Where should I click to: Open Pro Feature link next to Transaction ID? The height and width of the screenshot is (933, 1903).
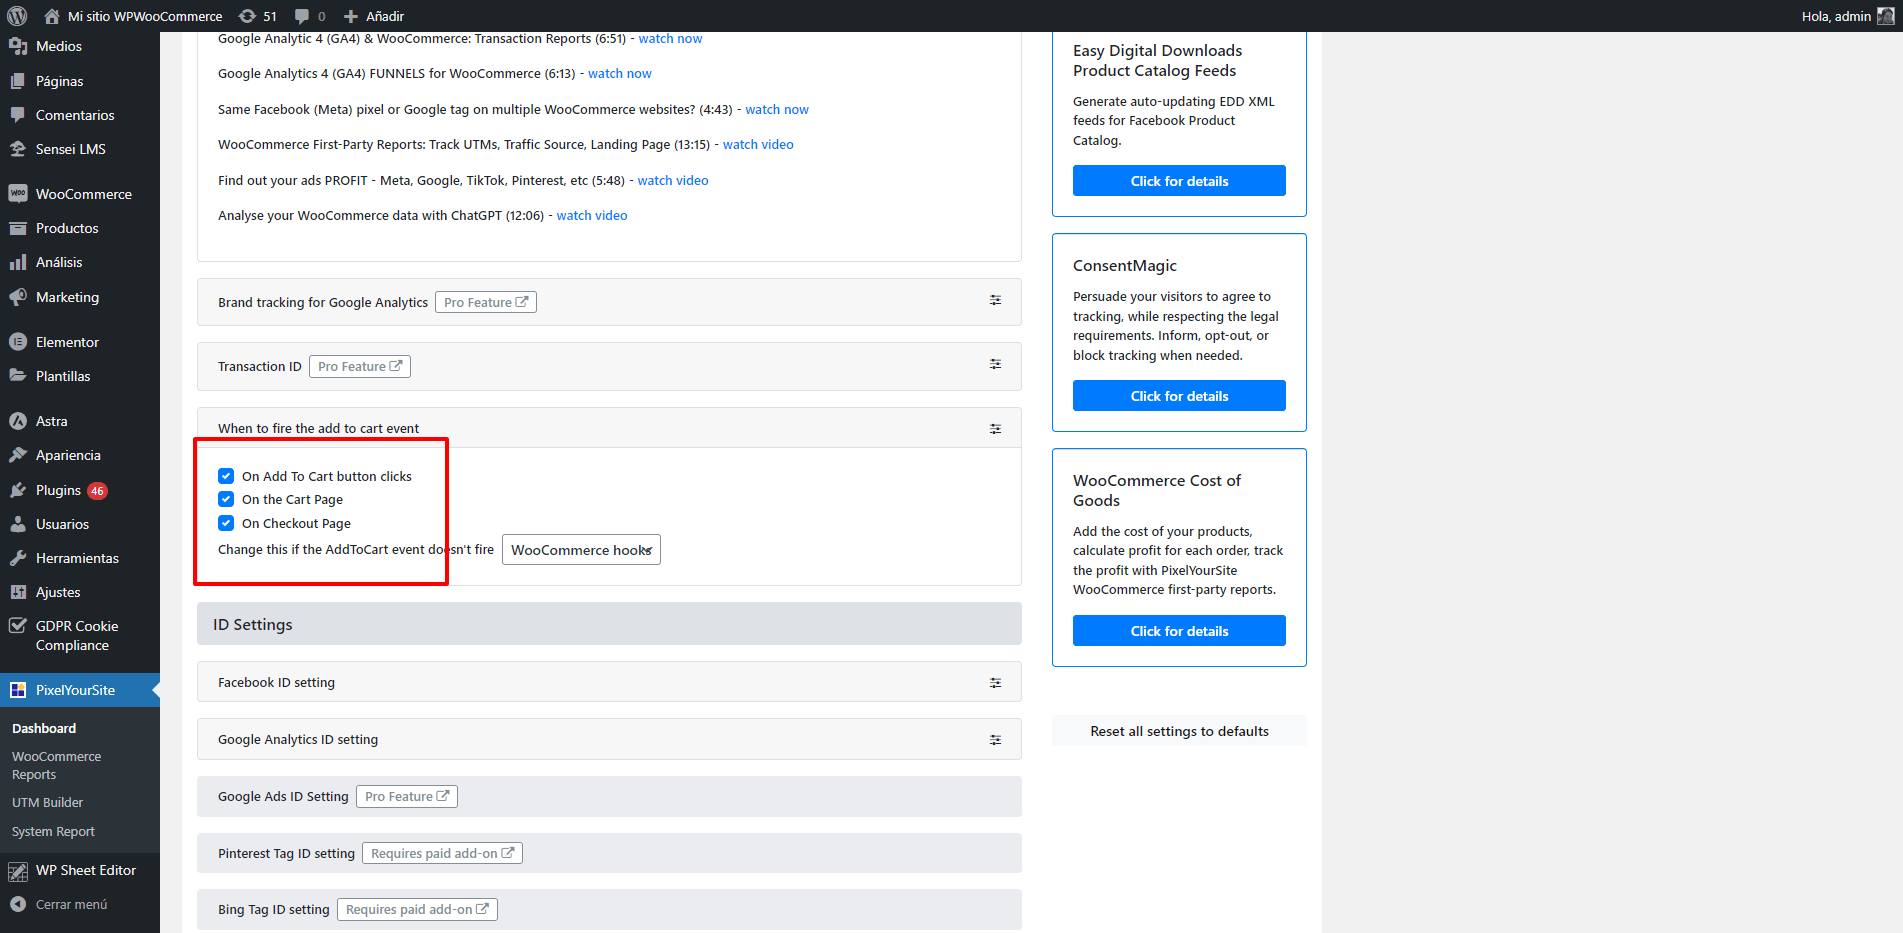360,366
